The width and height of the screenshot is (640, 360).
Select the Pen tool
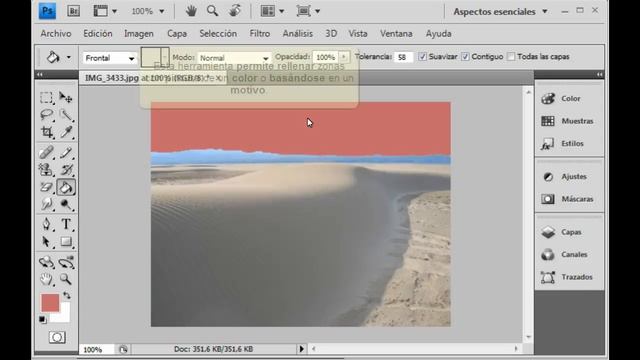click(x=47, y=224)
